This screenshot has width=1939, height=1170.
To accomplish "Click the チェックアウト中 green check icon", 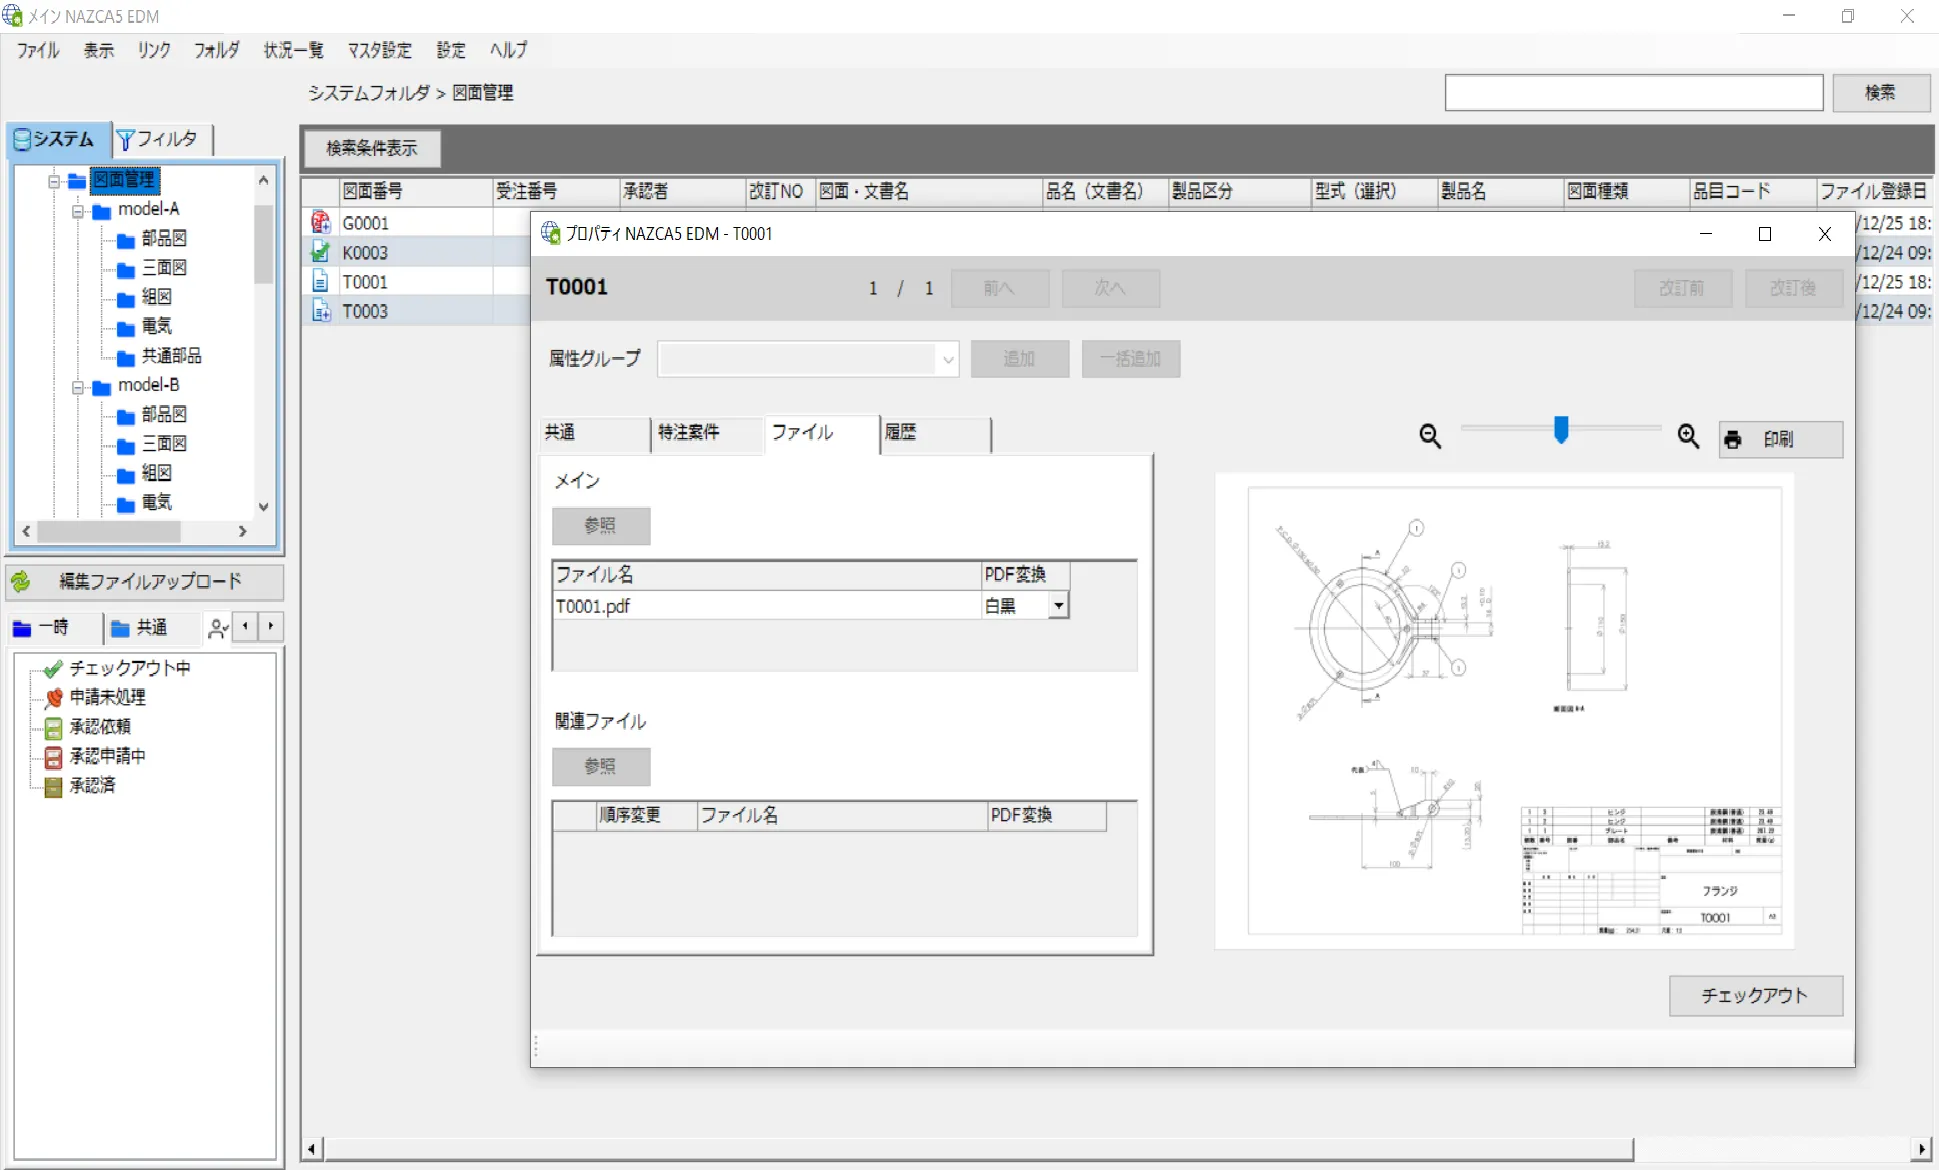I will pos(53,668).
